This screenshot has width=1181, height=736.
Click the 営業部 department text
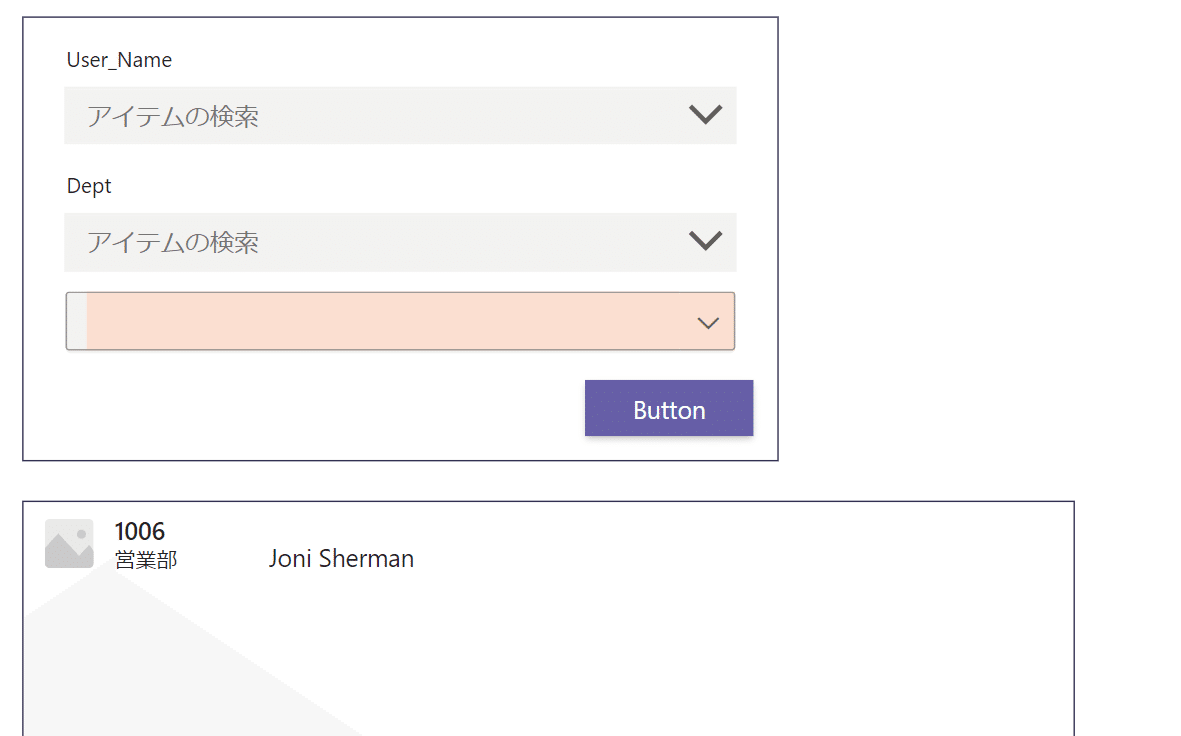(146, 560)
